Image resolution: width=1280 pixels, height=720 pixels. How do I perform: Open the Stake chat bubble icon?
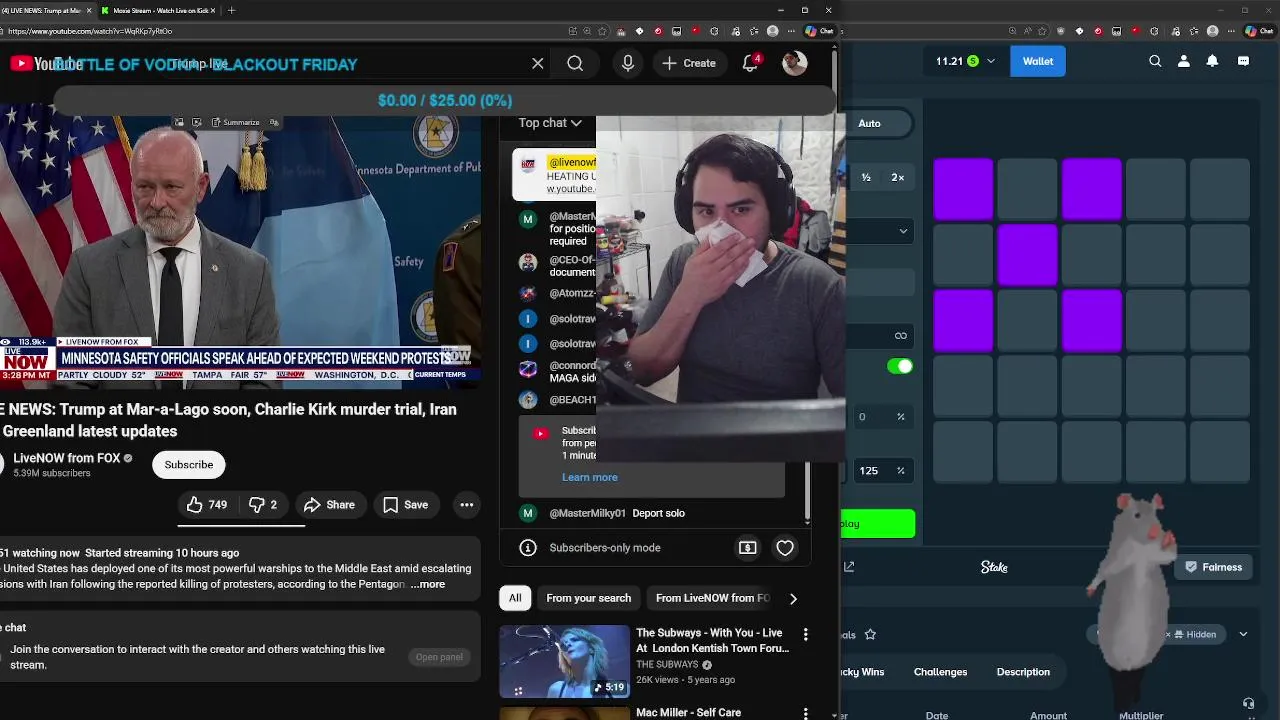pyautogui.click(x=1243, y=61)
